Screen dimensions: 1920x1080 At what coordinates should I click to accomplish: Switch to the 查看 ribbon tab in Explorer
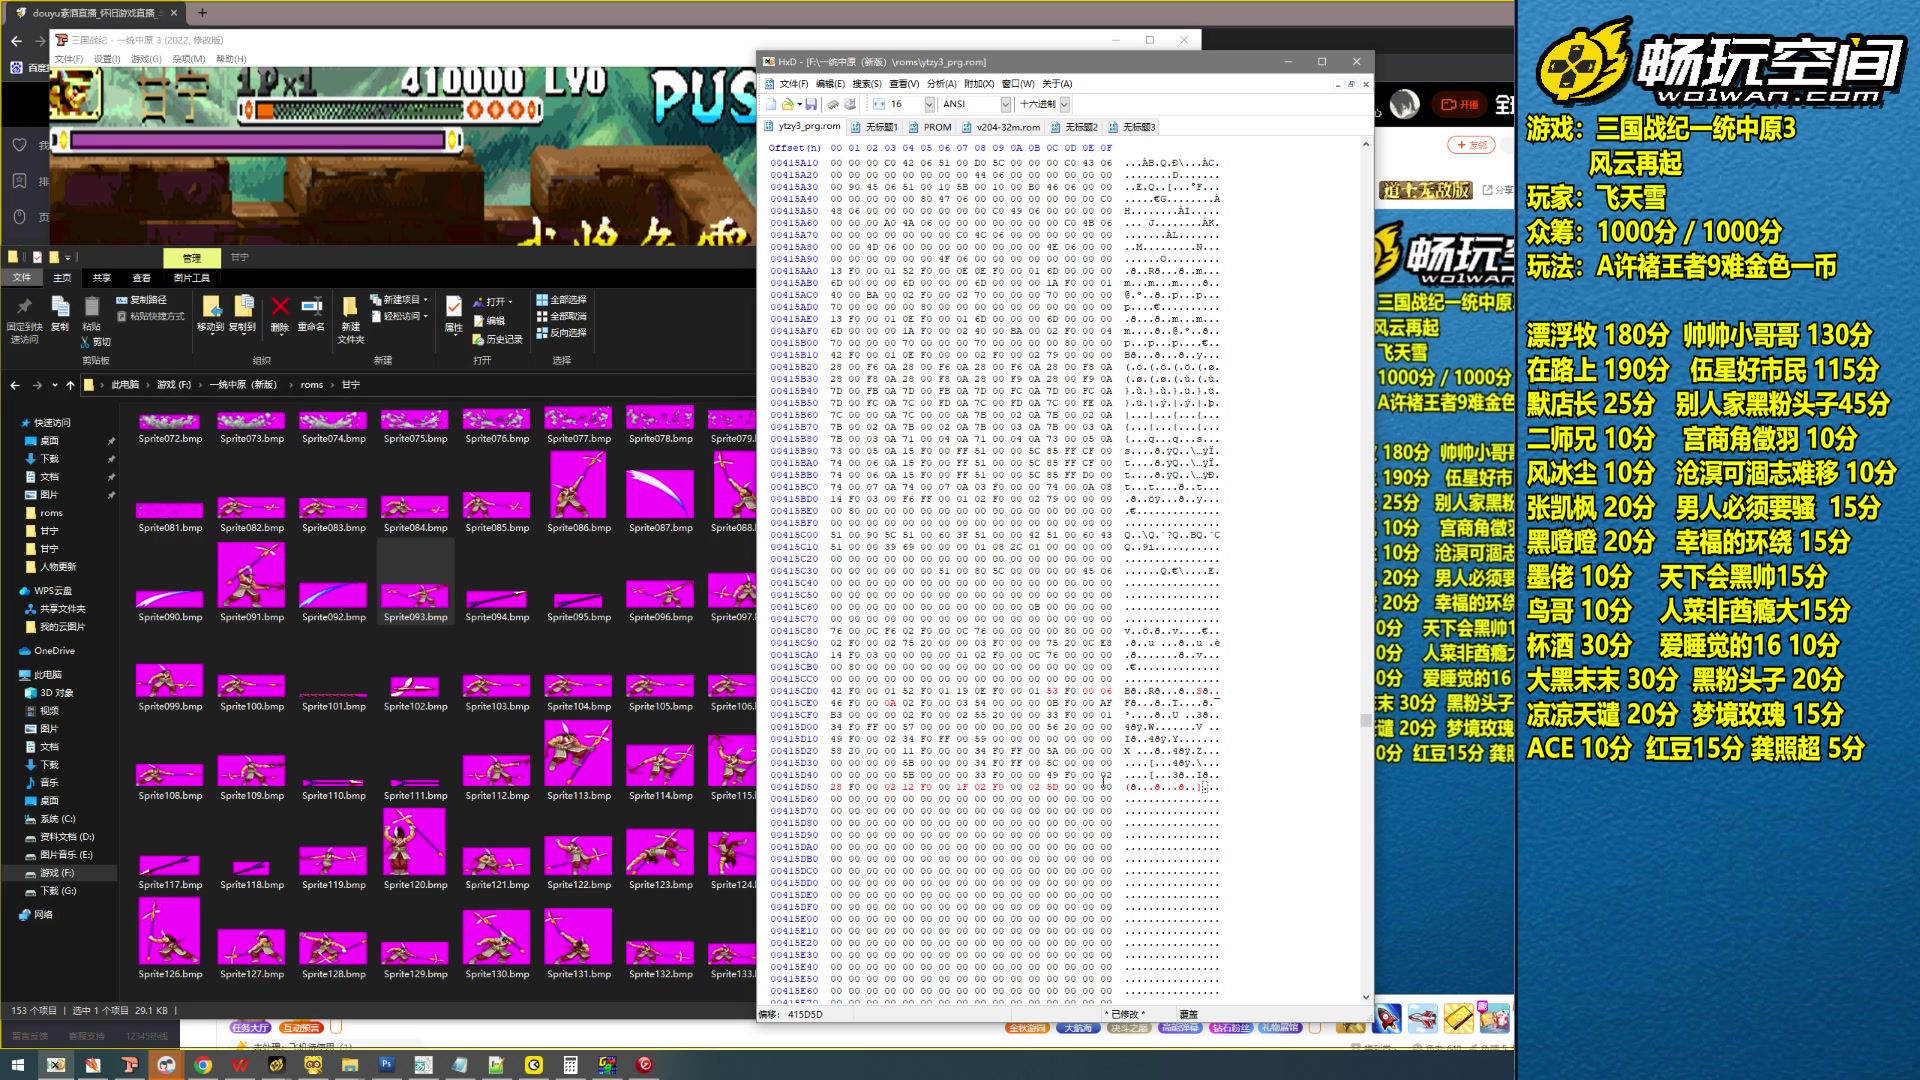[142, 278]
